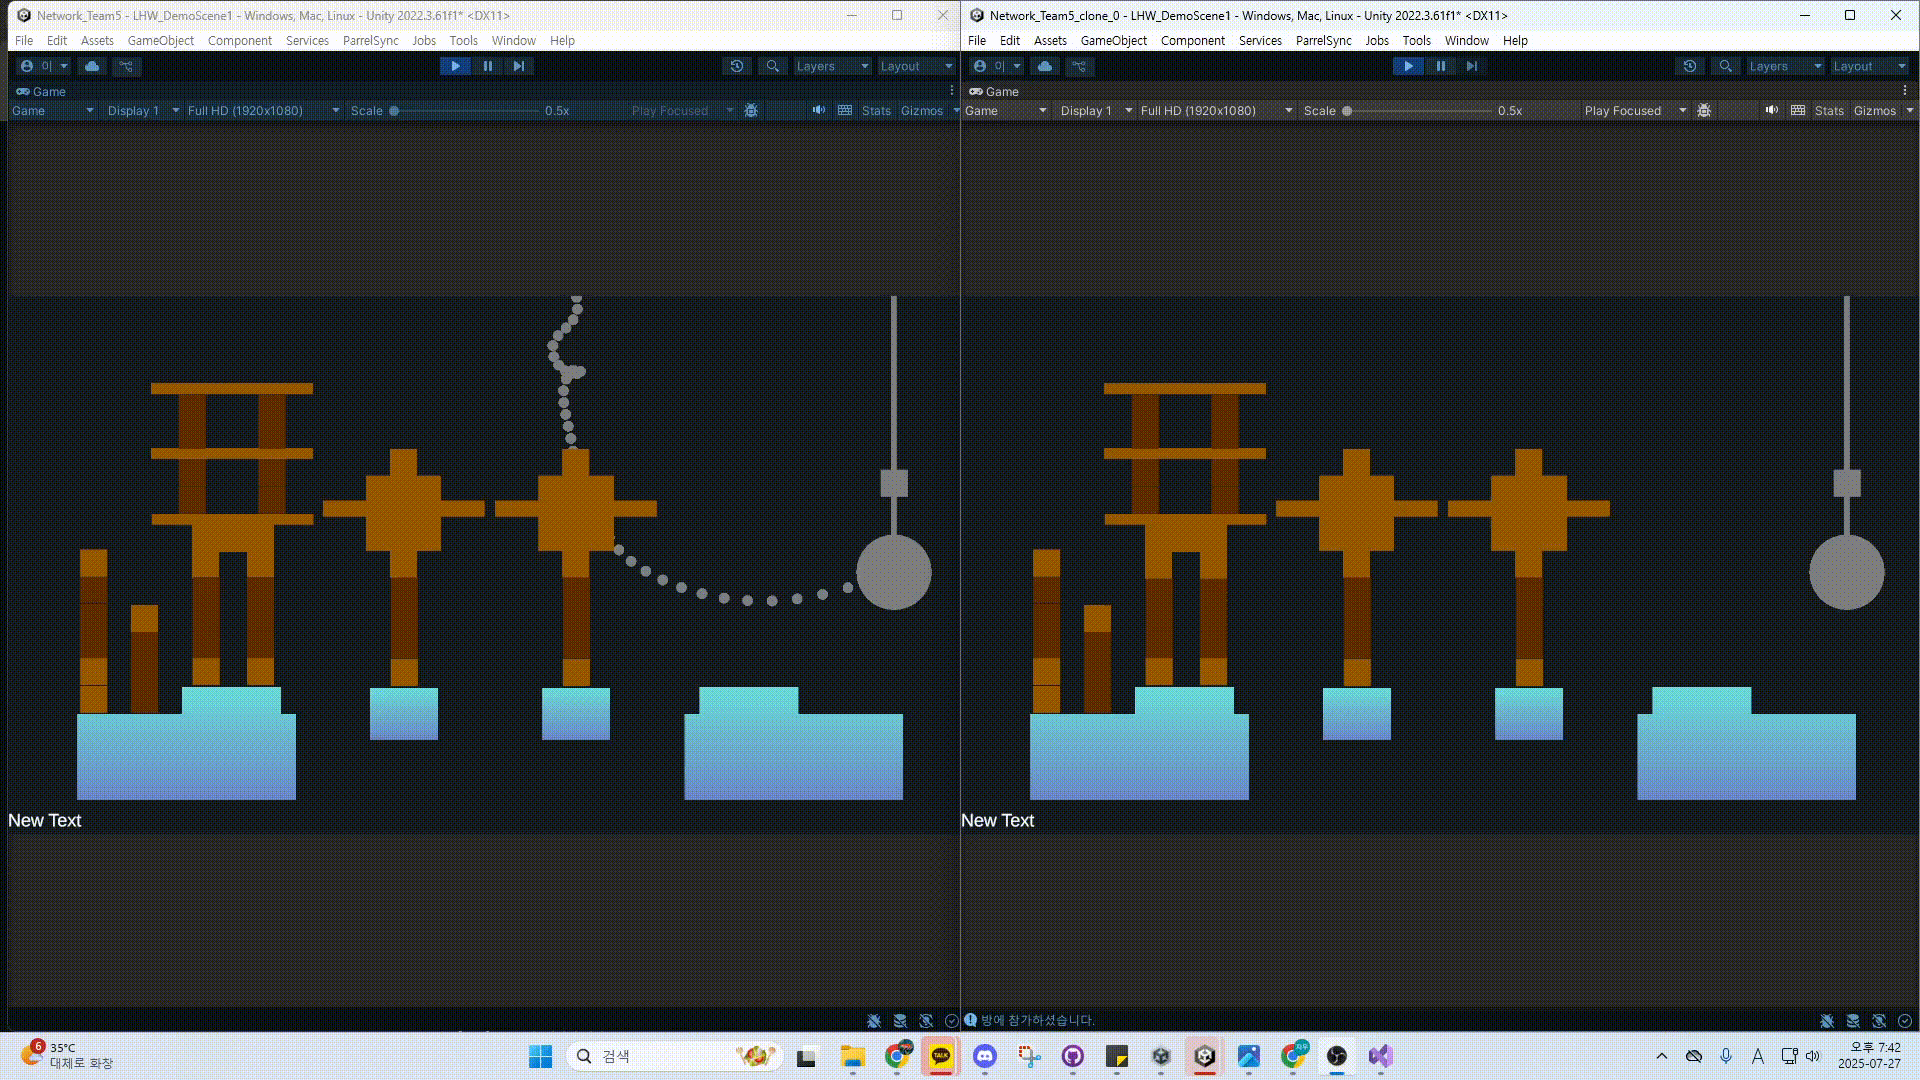Launch Discord from the Windows taskbar
Viewport: 1920px width, 1080px height.
(x=985, y=1056)
